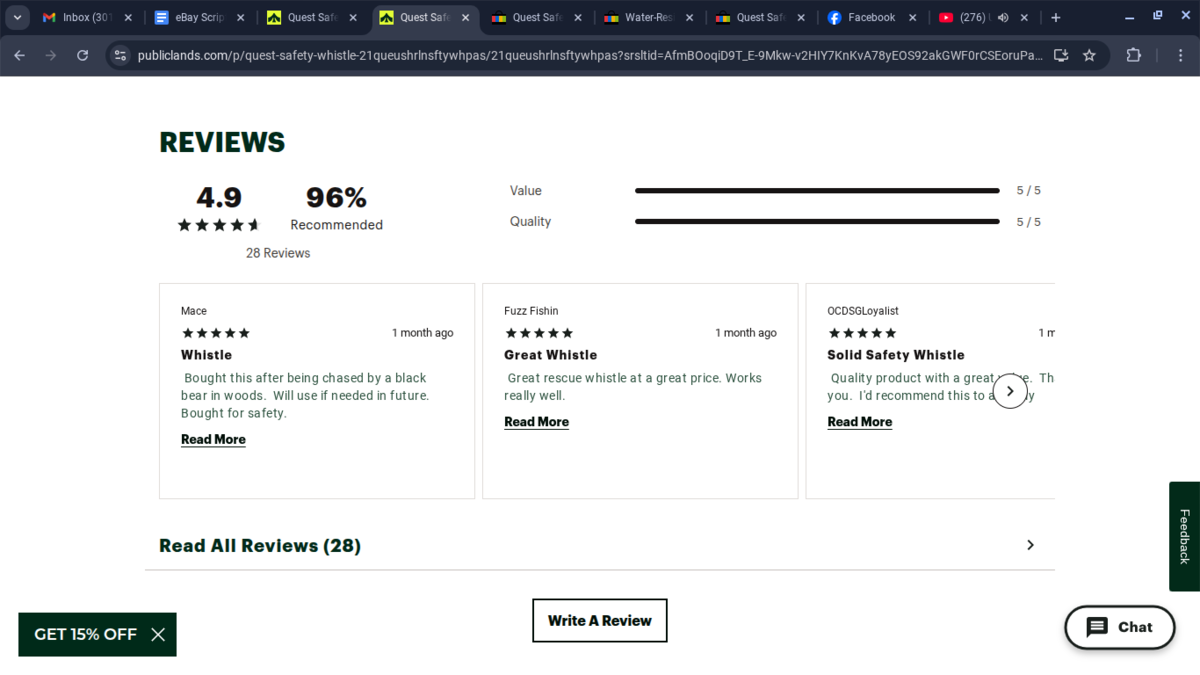
Task: Click the Value rating bar
Action: [x=816, y=190]
